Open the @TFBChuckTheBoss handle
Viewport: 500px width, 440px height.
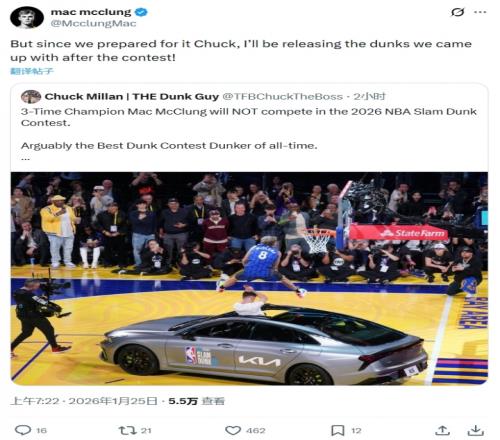pos(282,97)
